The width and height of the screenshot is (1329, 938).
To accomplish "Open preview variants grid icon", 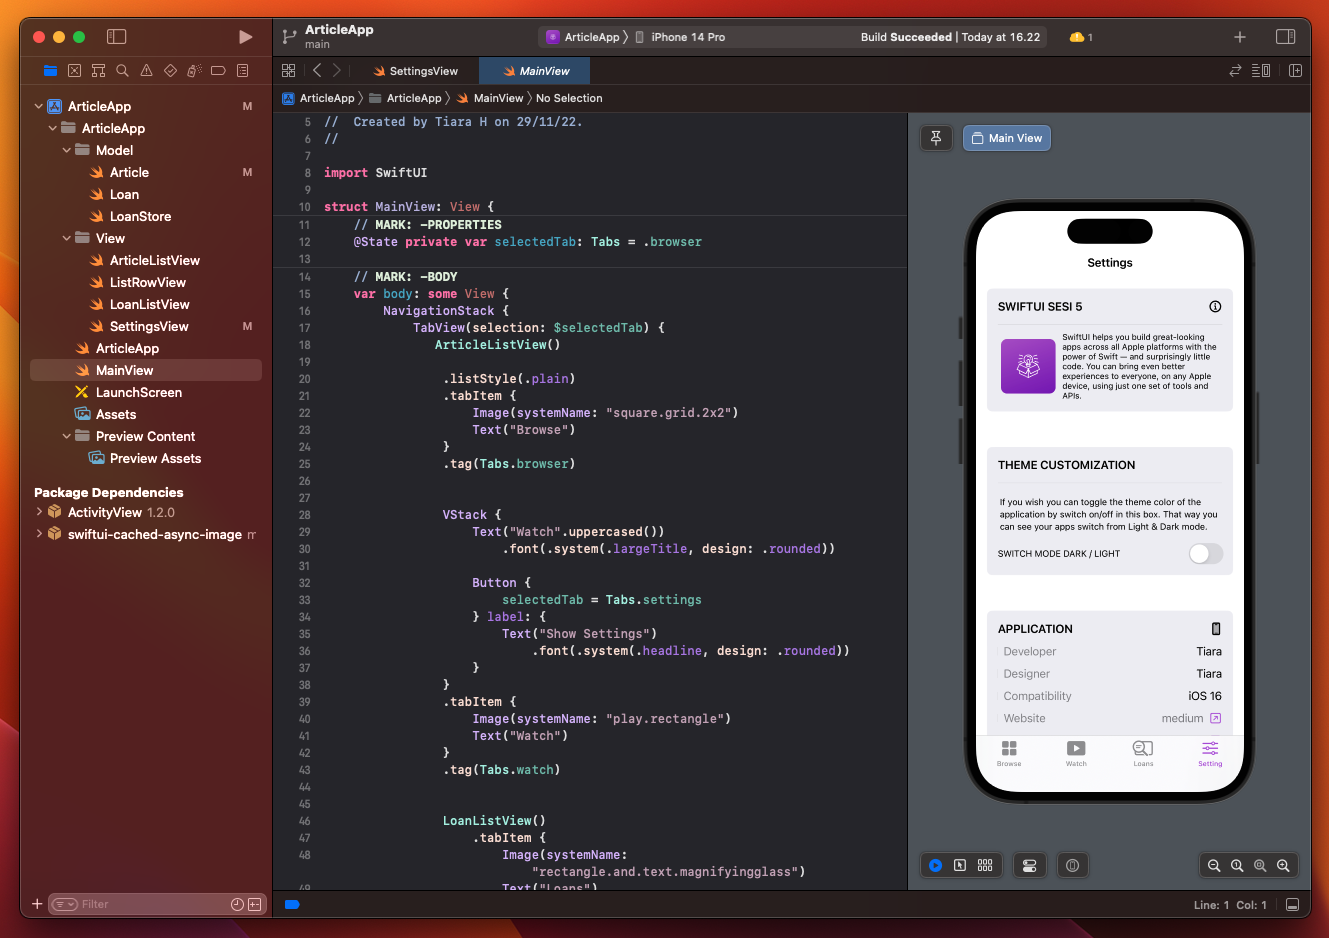I will click(985, 865).
